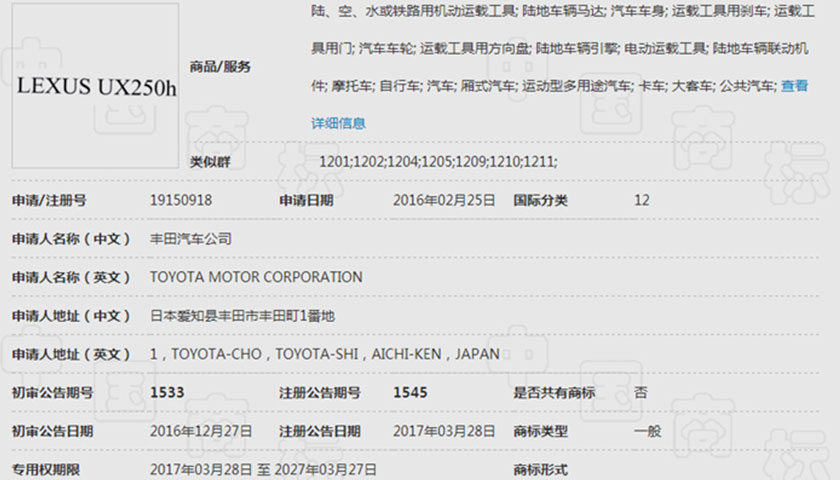Viewport: 840px width, 480px height.
Task: Select term 2017年03月28日 至 2027年03月27日
Action: point(263,470)
